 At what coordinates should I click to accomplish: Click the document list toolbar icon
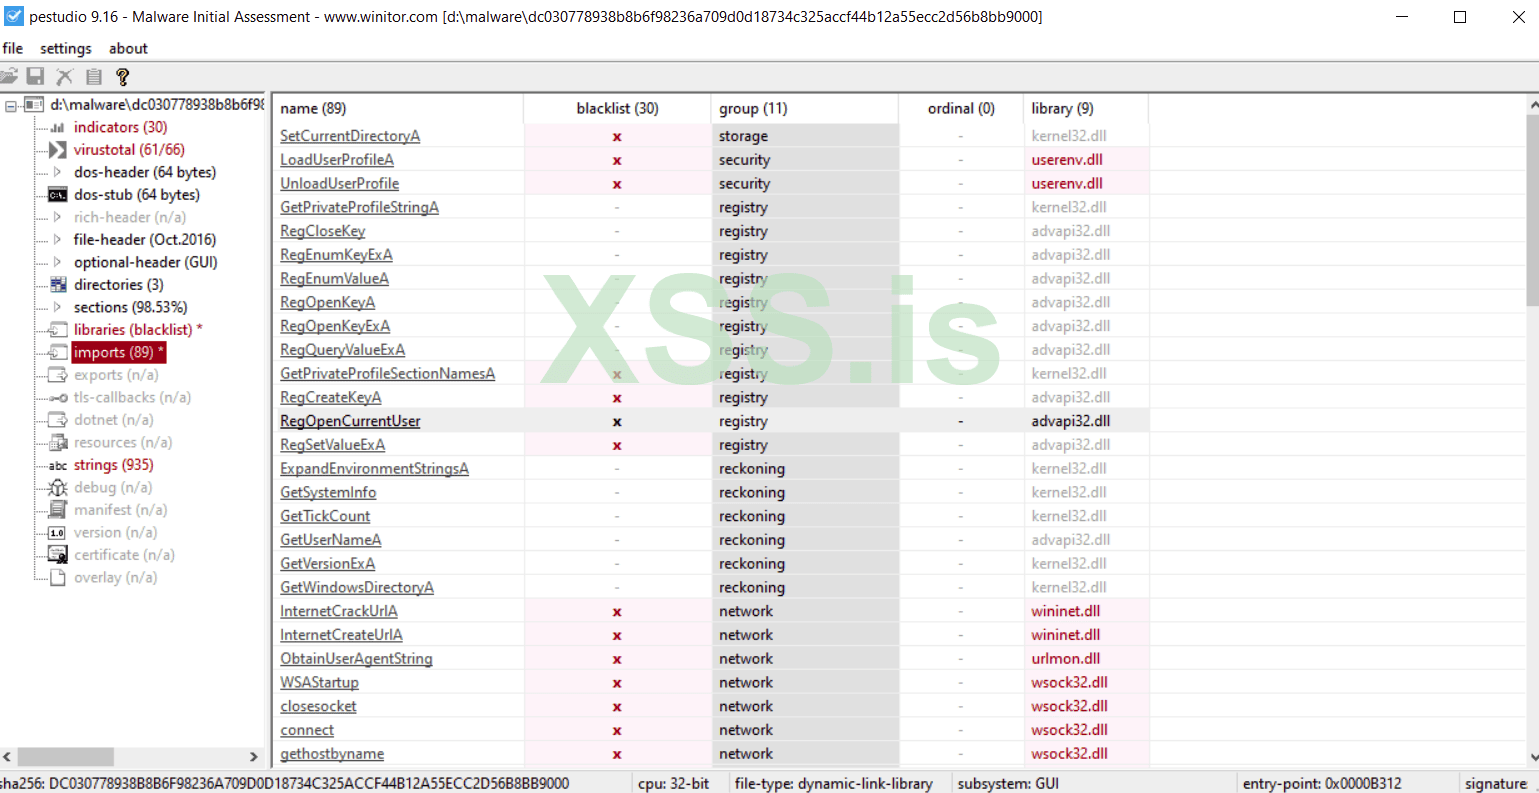pos(93,76)
